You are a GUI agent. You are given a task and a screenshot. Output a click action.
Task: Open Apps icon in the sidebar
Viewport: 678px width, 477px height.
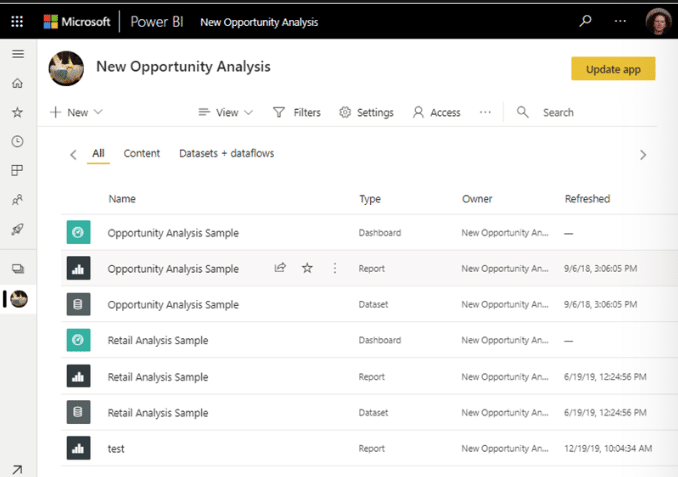point(17,170)
